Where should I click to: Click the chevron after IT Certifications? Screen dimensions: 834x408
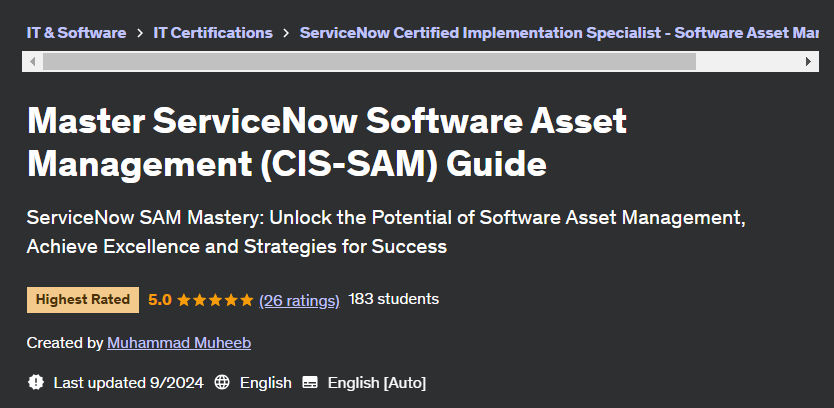pyautogui.click(x=286, y=33)
